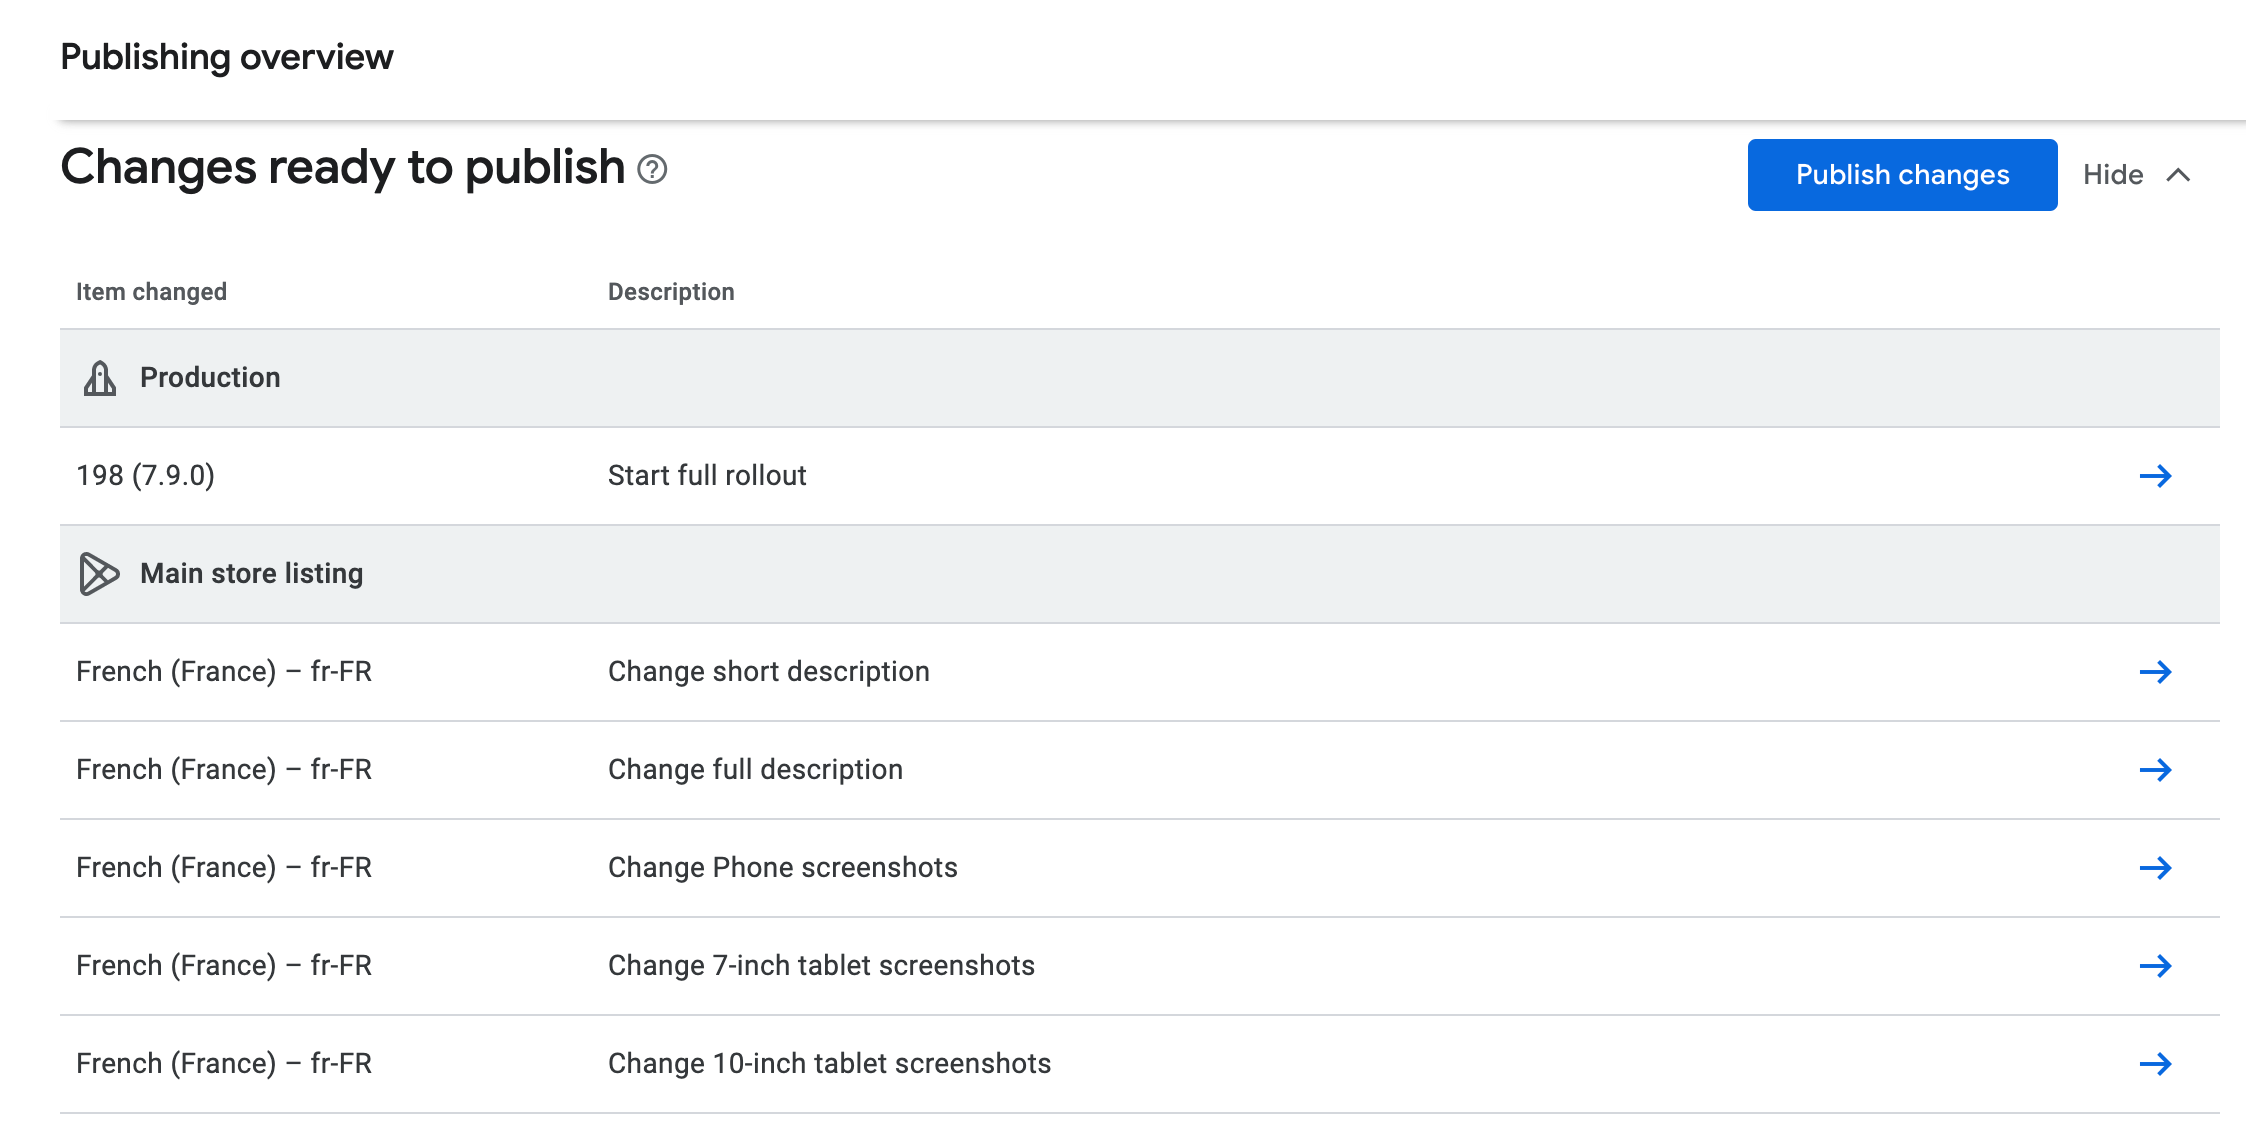Select the Main store listing section header
The width and height of the screenshot is (2246, 1128).
tap(251, 574)
